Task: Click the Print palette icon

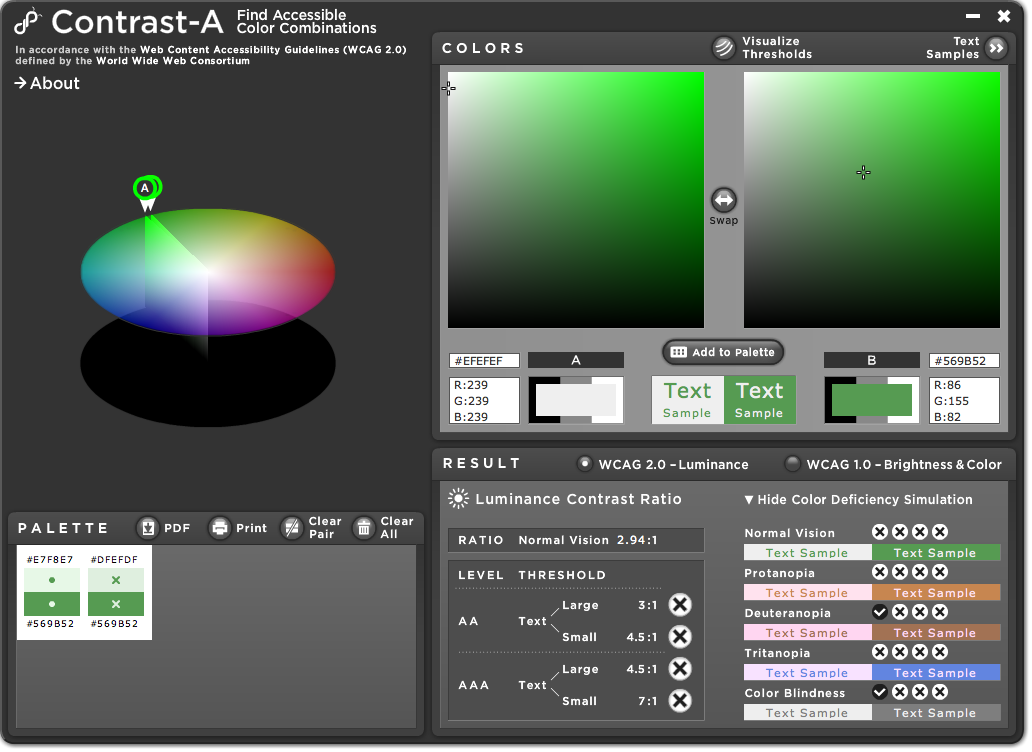Action: [220, 528]
